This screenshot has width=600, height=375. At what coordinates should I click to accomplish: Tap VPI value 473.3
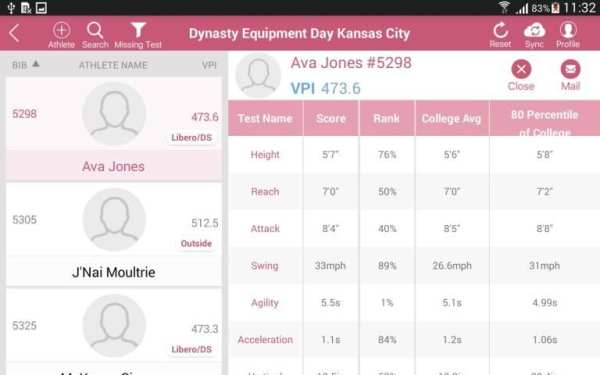[205, 329]
